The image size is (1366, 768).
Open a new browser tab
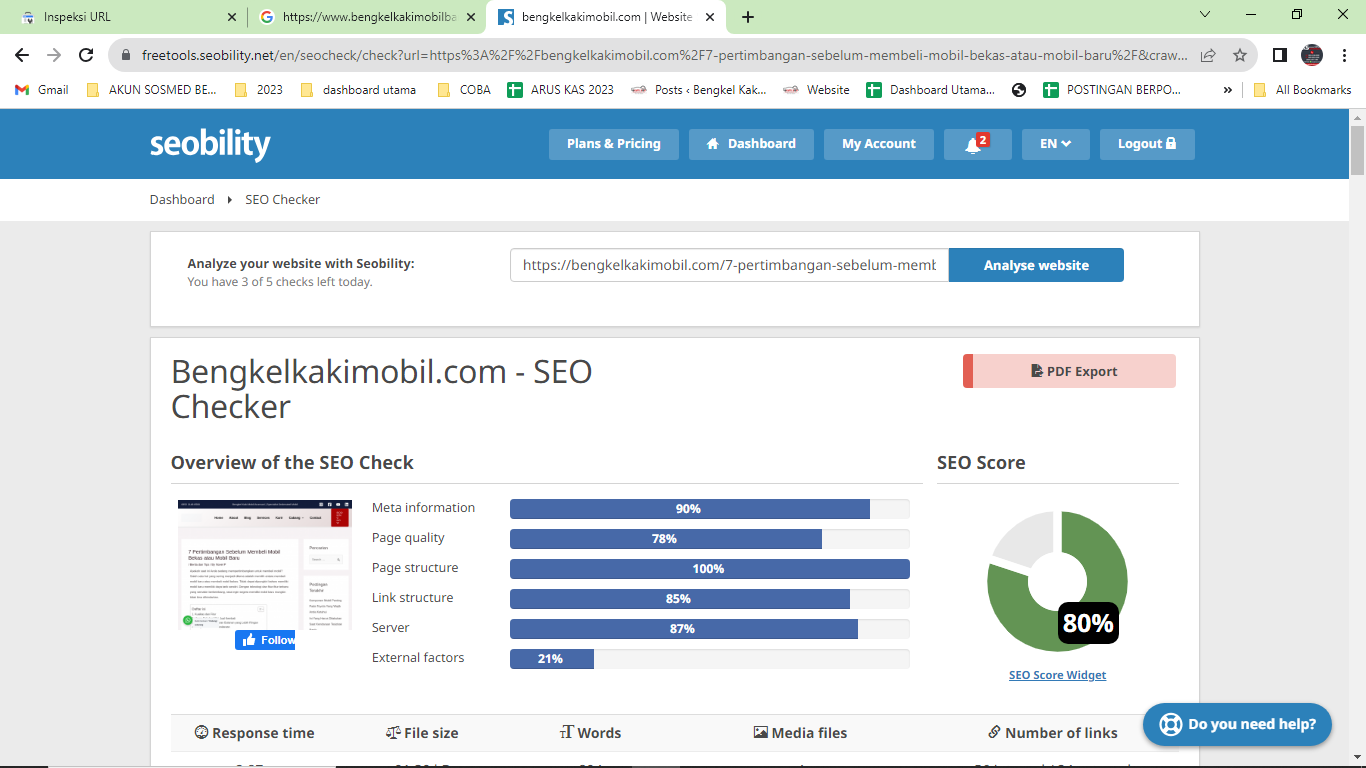click(748, 17)
